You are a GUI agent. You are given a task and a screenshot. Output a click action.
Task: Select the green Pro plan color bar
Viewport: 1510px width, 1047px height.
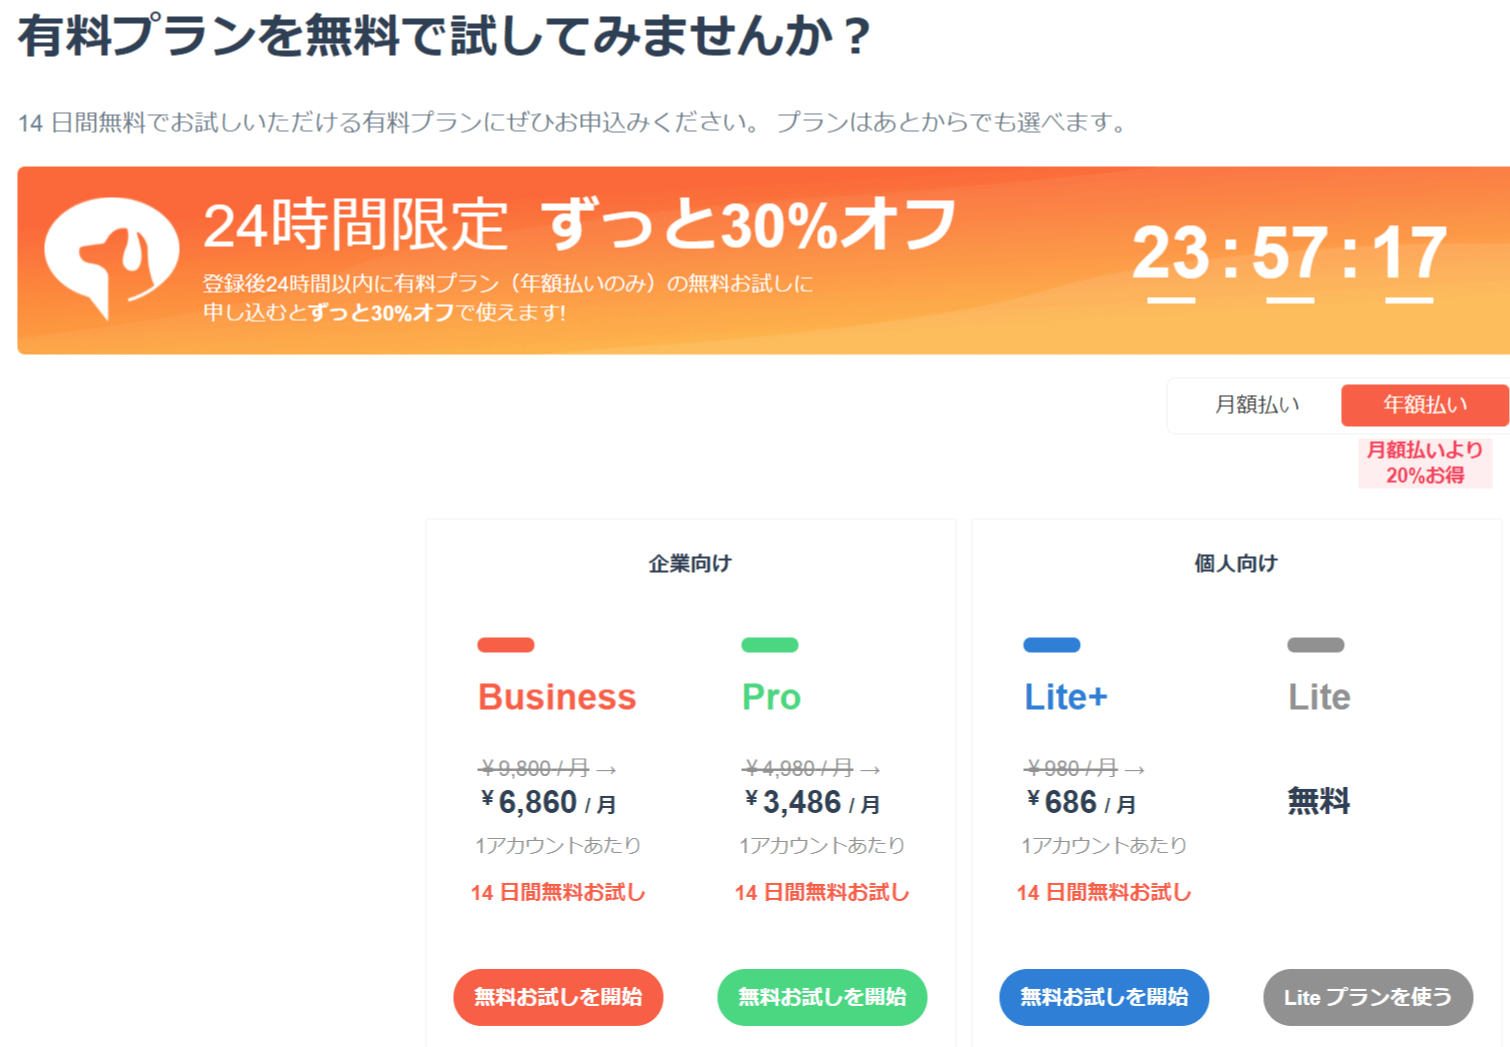click(770, 645)
